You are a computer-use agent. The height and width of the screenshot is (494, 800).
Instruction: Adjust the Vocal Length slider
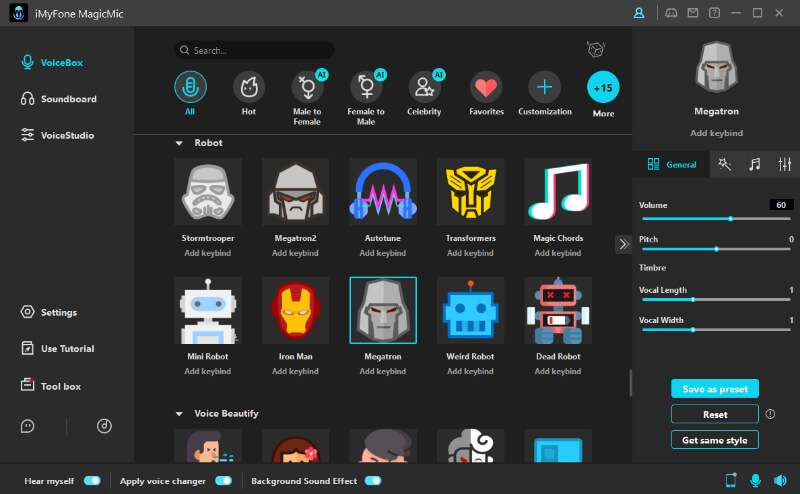coord(716,300)
